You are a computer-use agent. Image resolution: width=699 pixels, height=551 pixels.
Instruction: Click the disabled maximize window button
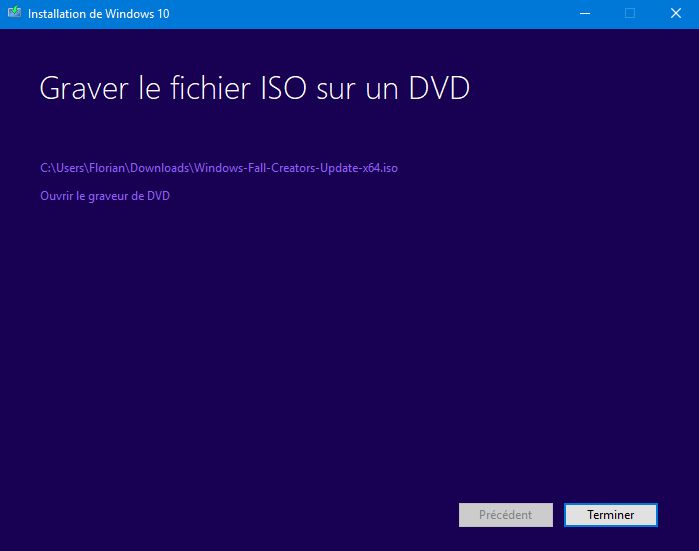coord(630,13)
